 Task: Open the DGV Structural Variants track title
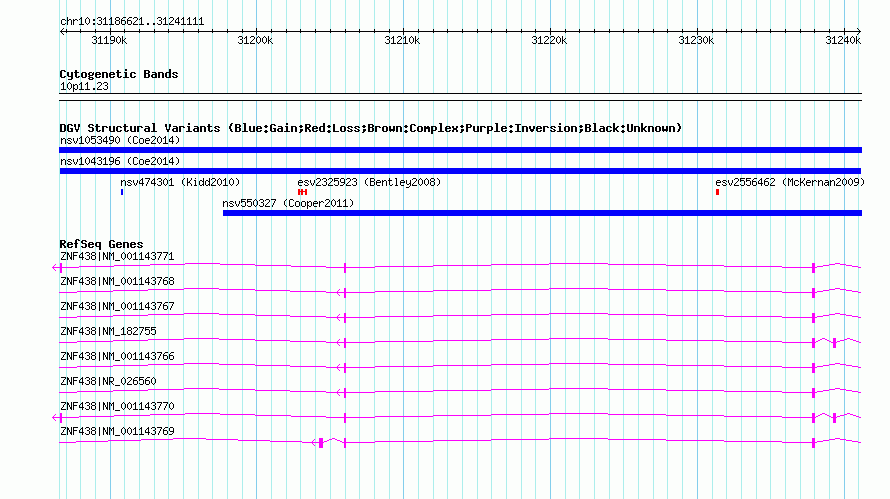(x=371, y=128)
